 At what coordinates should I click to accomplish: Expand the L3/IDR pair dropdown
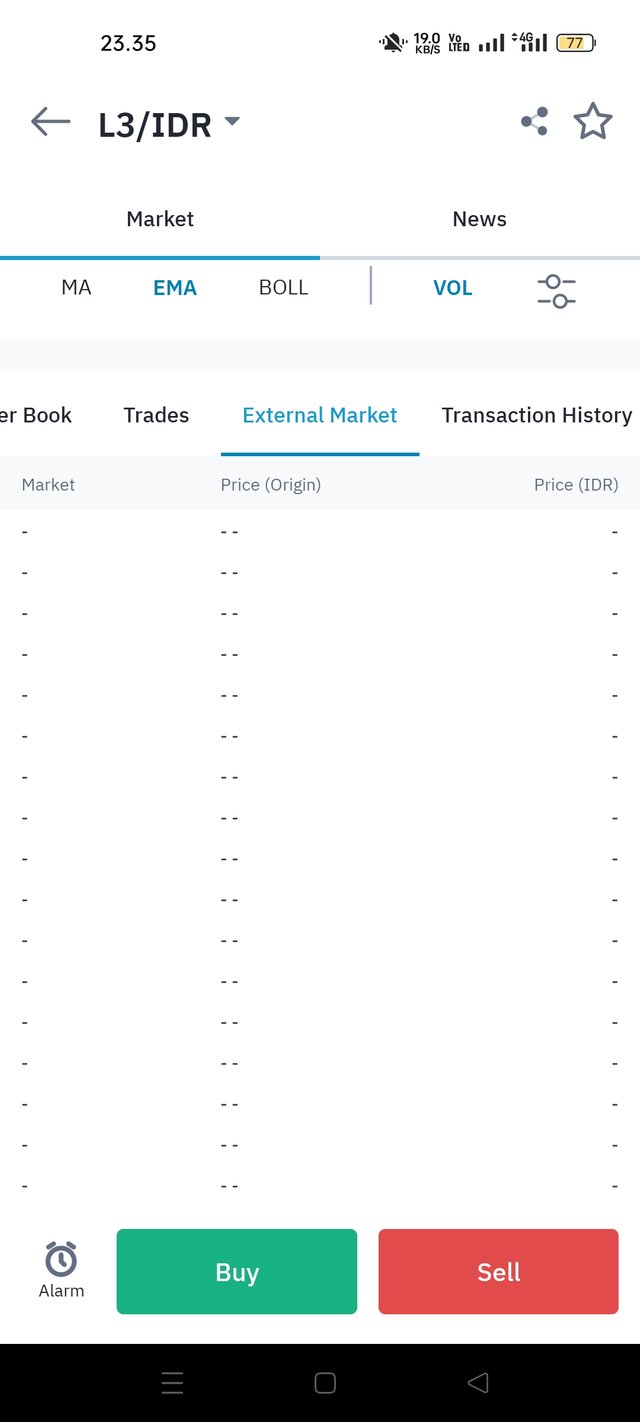232,122
